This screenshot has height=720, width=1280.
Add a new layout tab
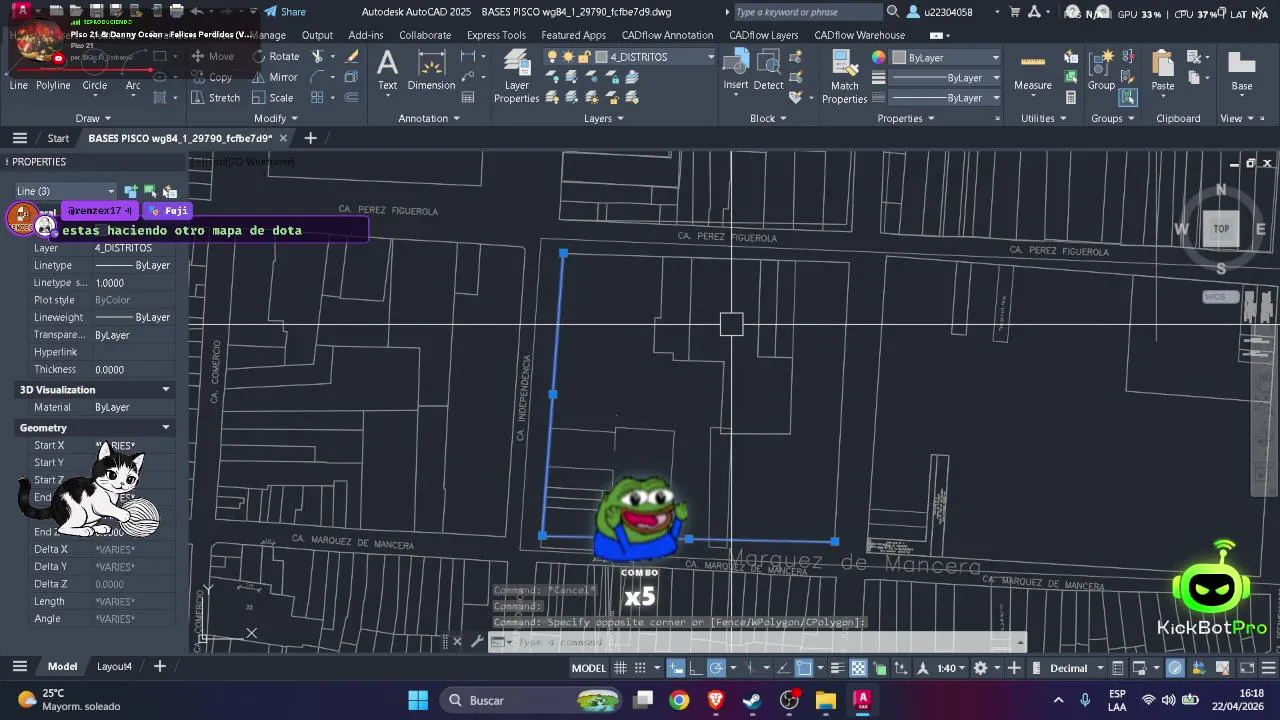(159, 666)
